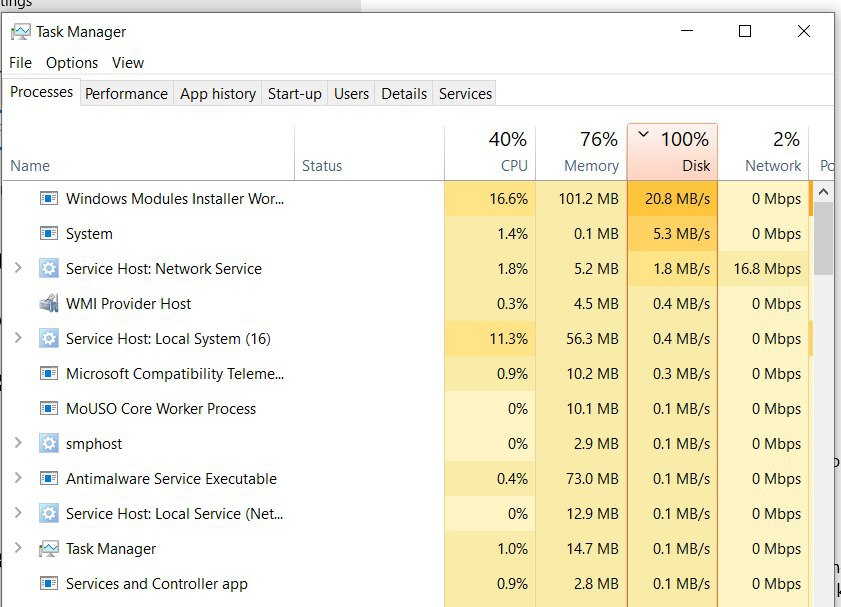
Task: Click the sort arrow on Disk column
Action: (644, 135)
